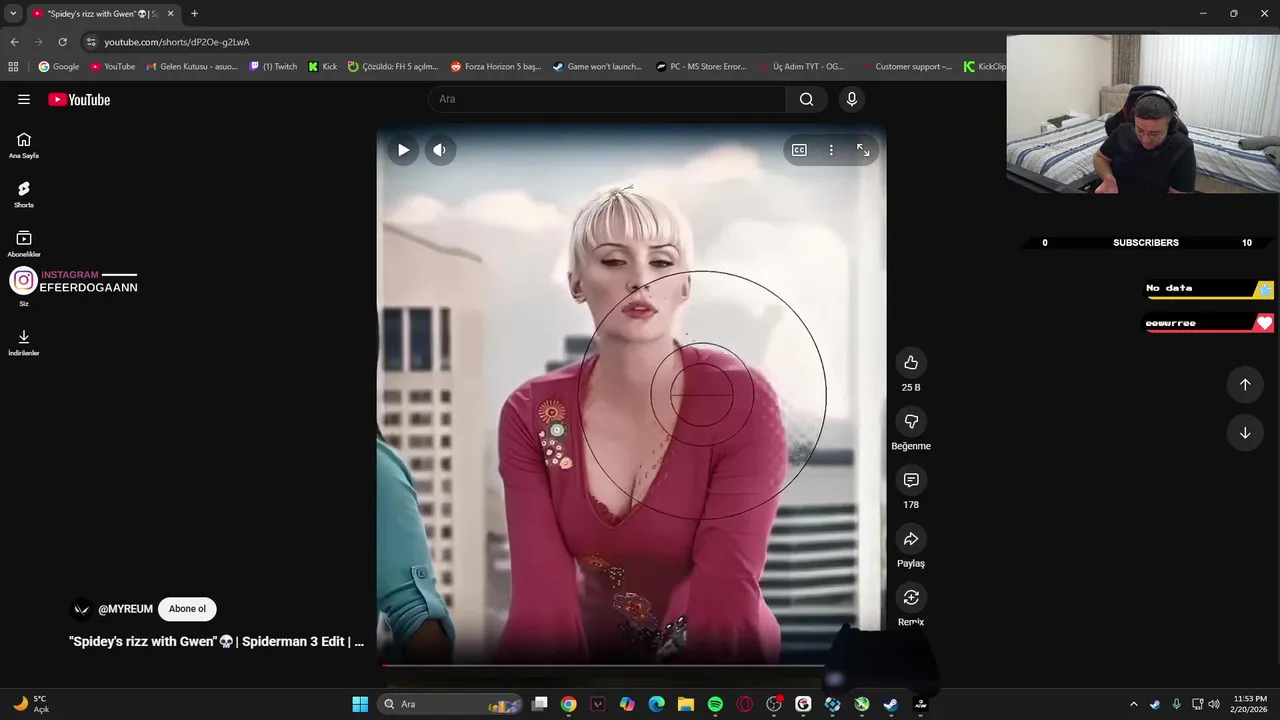
Task: Click the Spidey's rizz with Gwen title
Action: click(216, 641)
